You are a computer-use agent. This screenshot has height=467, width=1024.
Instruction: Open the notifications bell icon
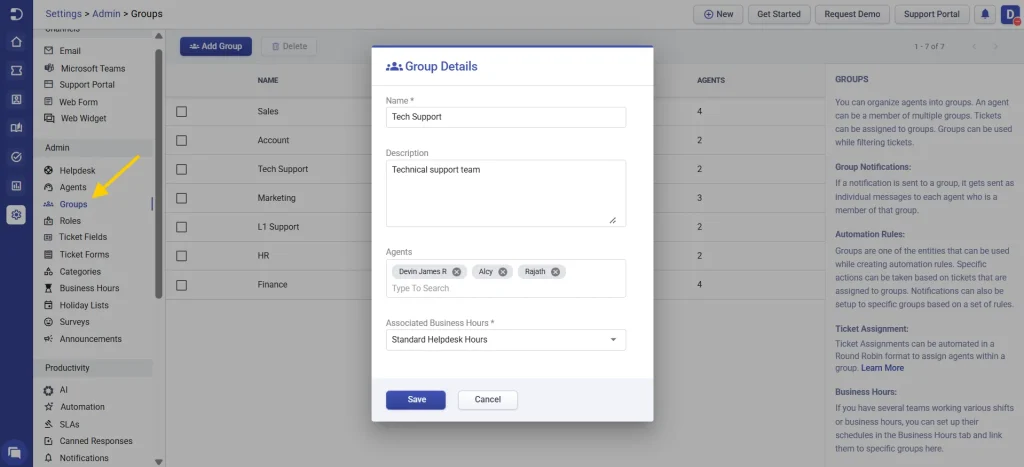click(985, 15)
